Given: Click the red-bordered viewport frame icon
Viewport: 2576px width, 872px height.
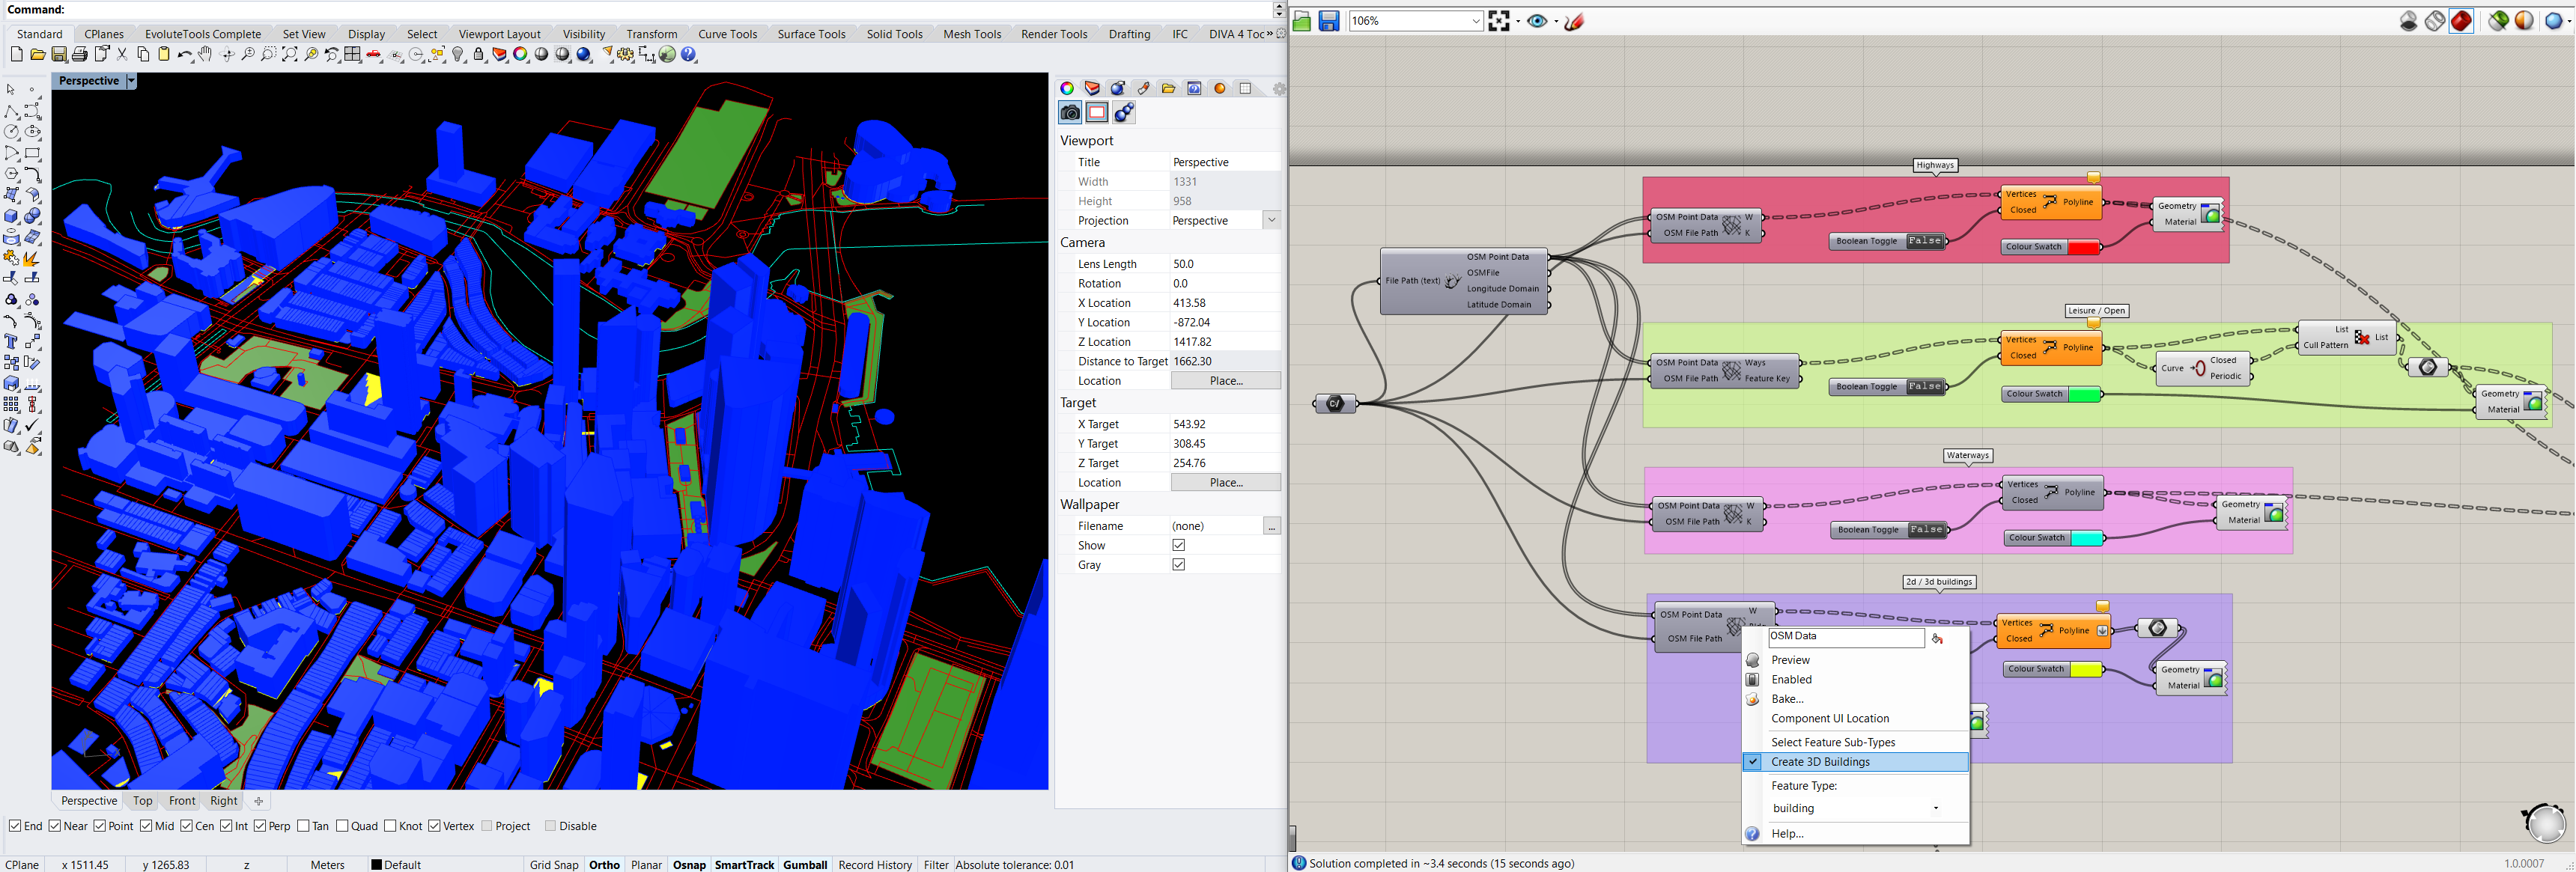Looking at the screenshot, I should [x=1097, y=113].
